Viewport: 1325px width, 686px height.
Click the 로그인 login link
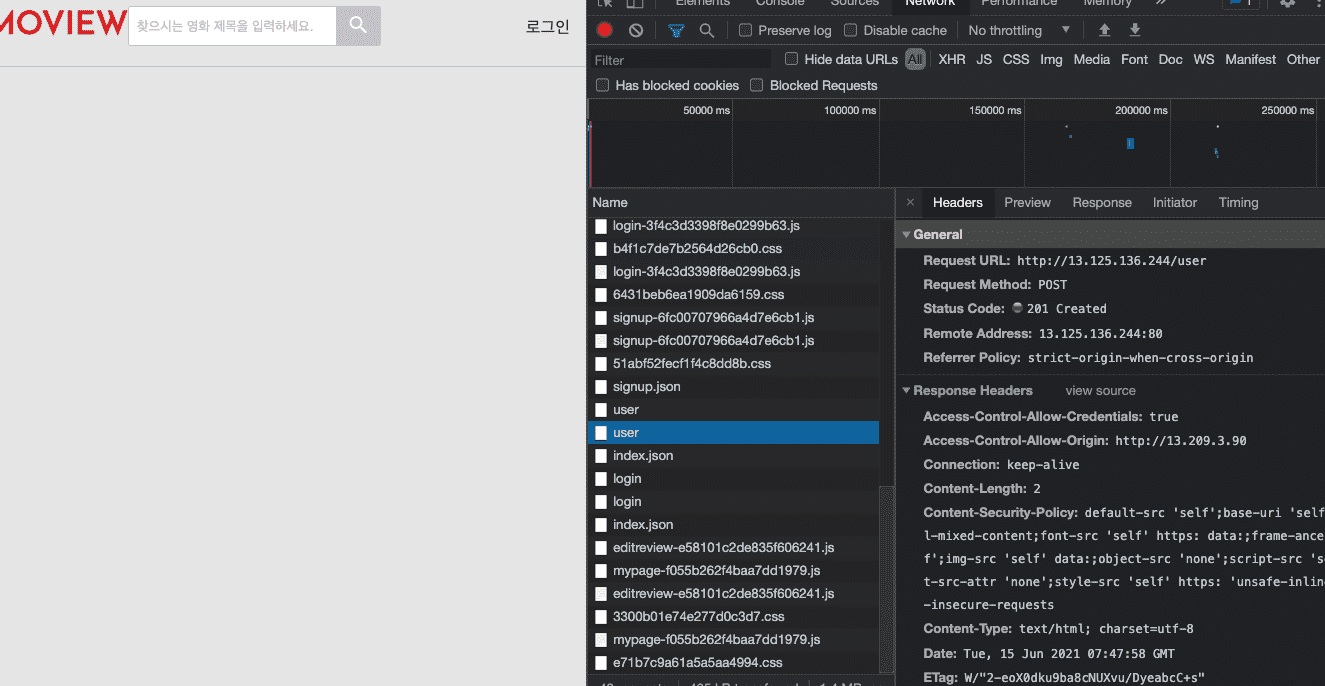pos(547,27)
